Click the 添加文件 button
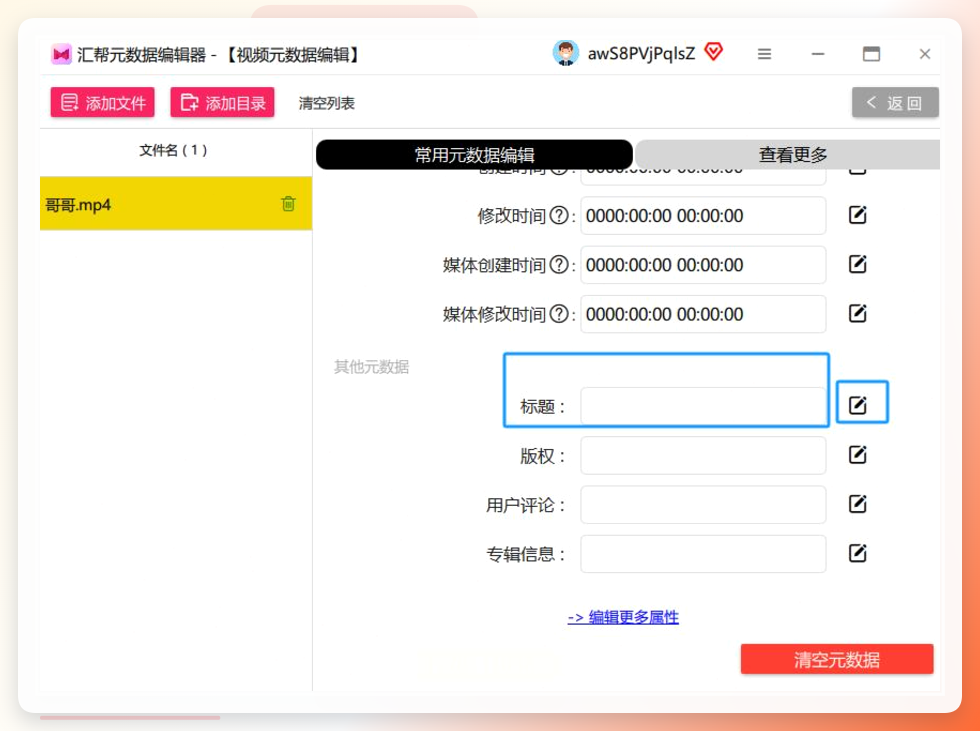Image resolution: width=980 pixels, height=731 pixels. pyautogui.click(x=102, y=102)
